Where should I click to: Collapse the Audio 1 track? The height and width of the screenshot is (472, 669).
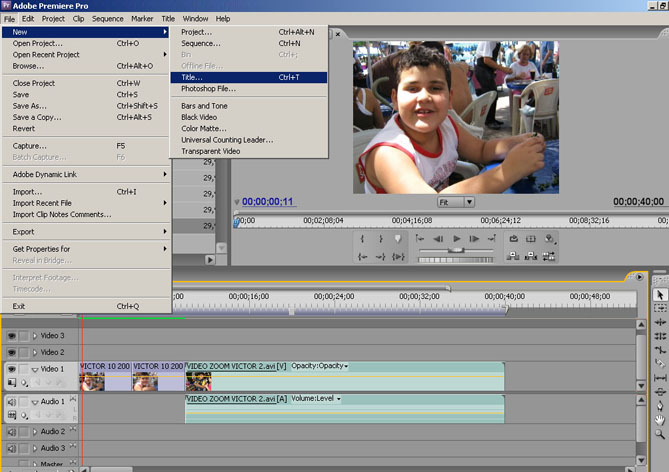[35, 402]
